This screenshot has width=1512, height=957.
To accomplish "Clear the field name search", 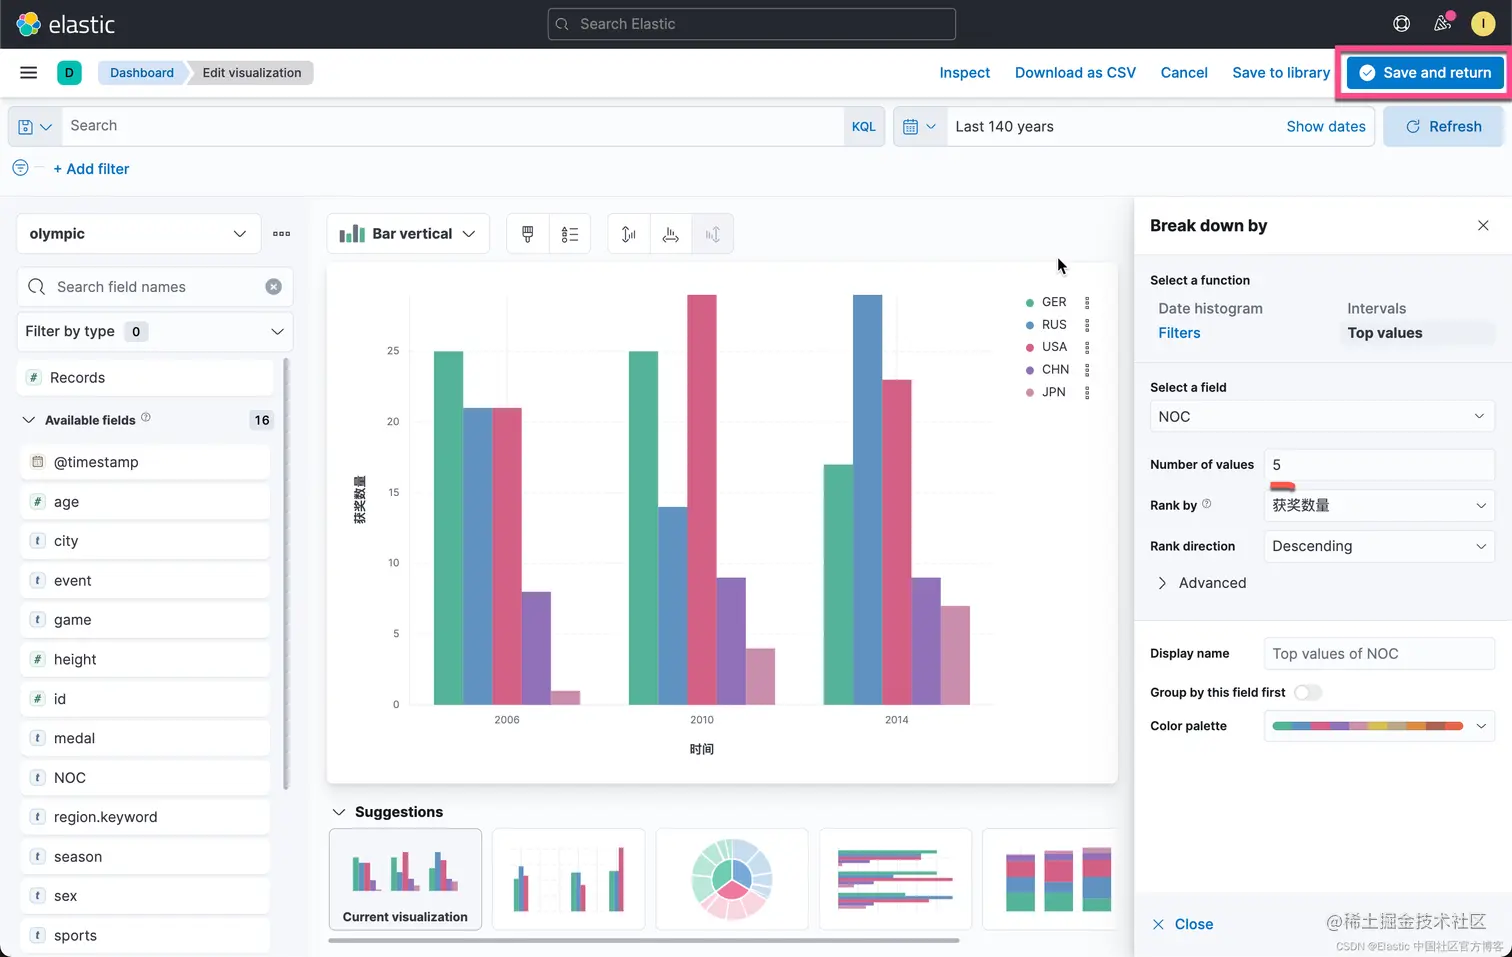I will pyautogui.click(x=273, y=287).
